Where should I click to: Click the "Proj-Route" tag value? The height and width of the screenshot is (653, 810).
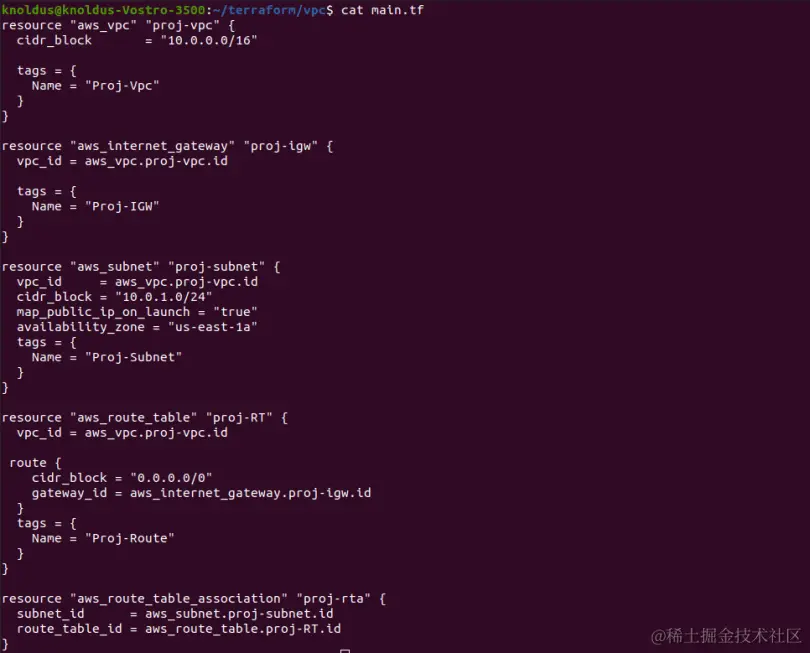(x=130, y=538)
